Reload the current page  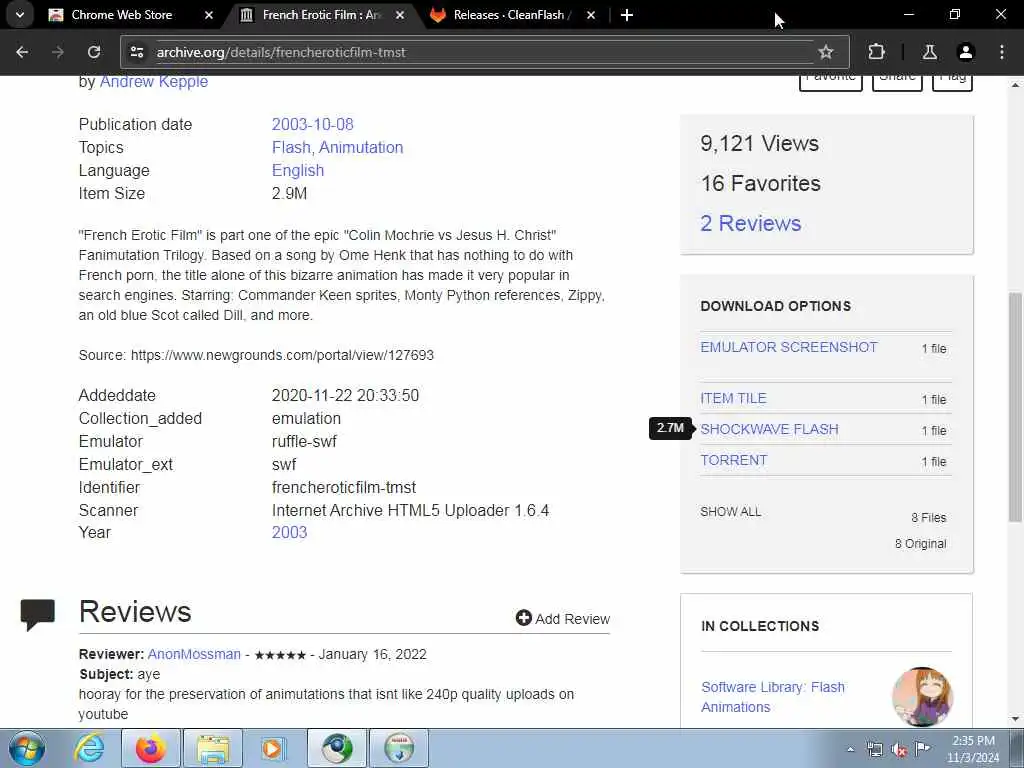94,52
